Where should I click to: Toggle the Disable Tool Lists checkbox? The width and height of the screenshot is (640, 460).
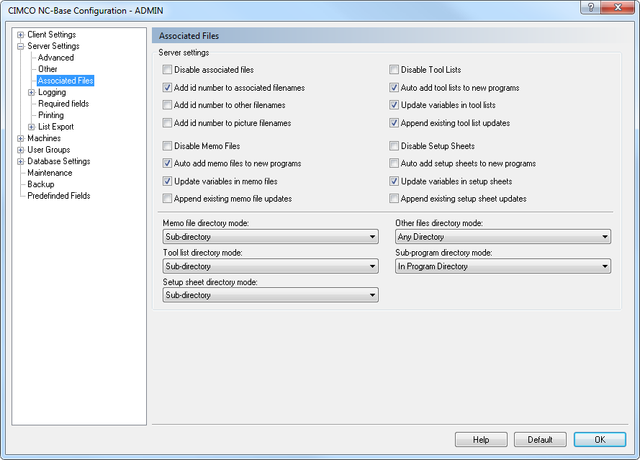[x=393, y=70]
